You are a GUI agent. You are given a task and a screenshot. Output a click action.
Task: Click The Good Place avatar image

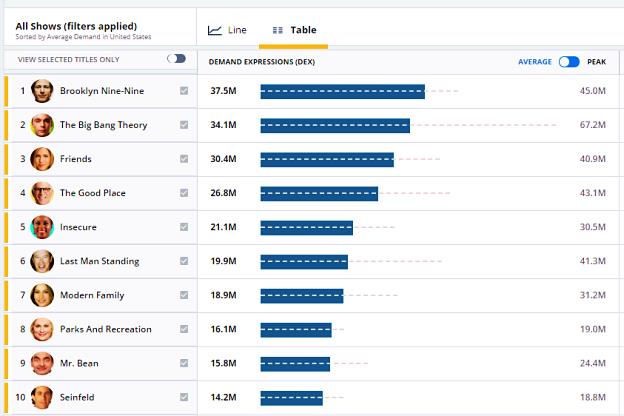click(x=42, y=193)
